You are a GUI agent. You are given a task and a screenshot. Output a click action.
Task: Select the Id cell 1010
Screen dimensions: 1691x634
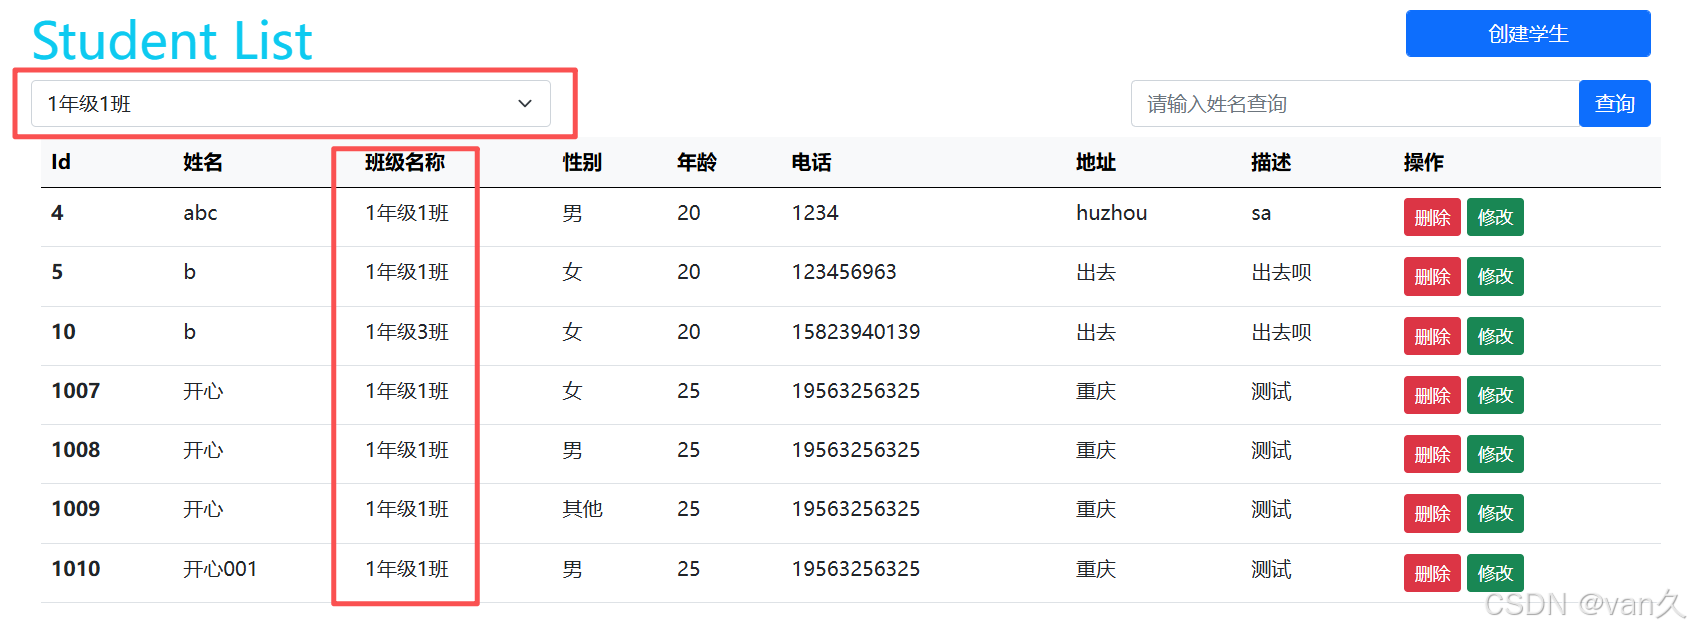coord(76,569)
